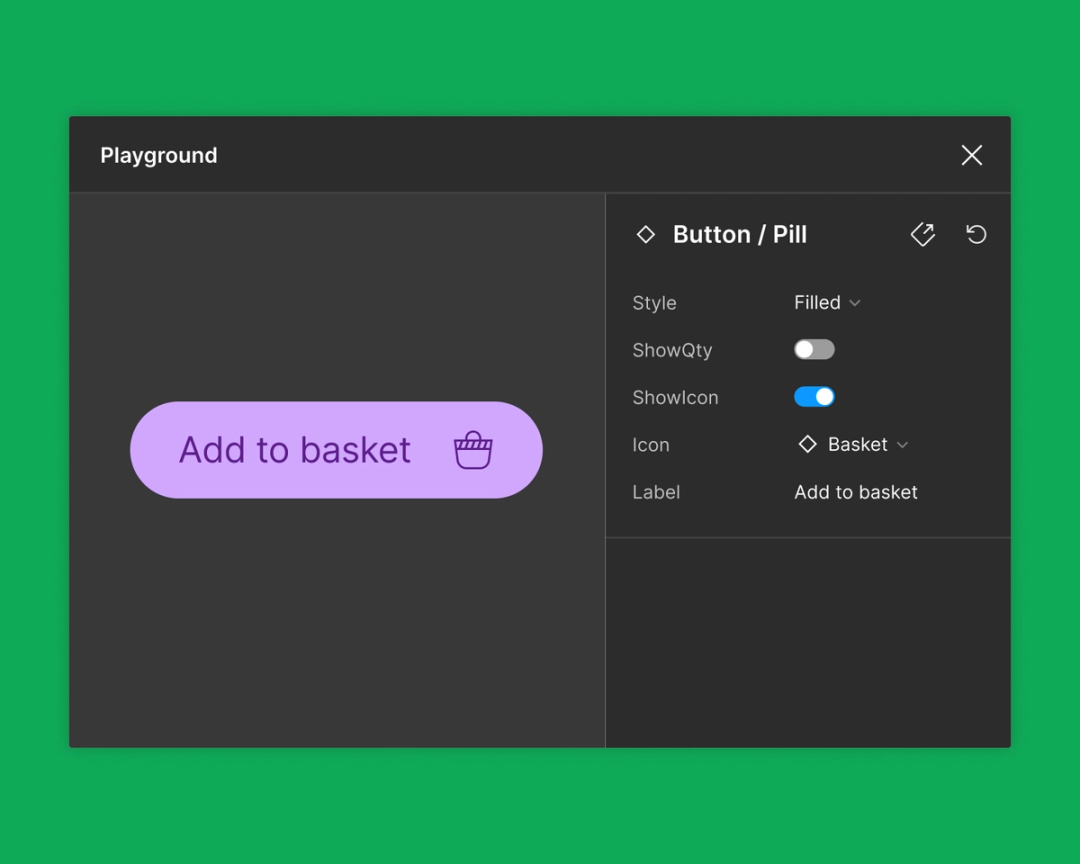Click the diamond icon in the Basket row

(807, 444)
